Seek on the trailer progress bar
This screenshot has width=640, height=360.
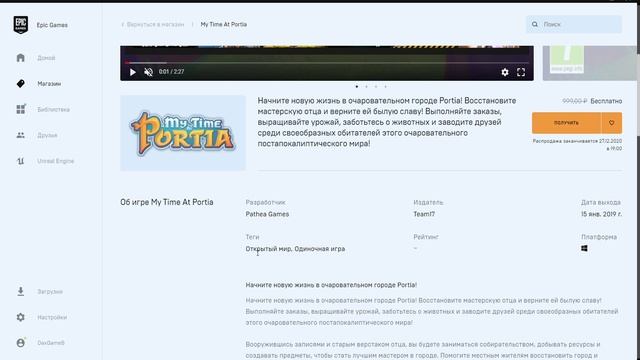click(327, 63)
